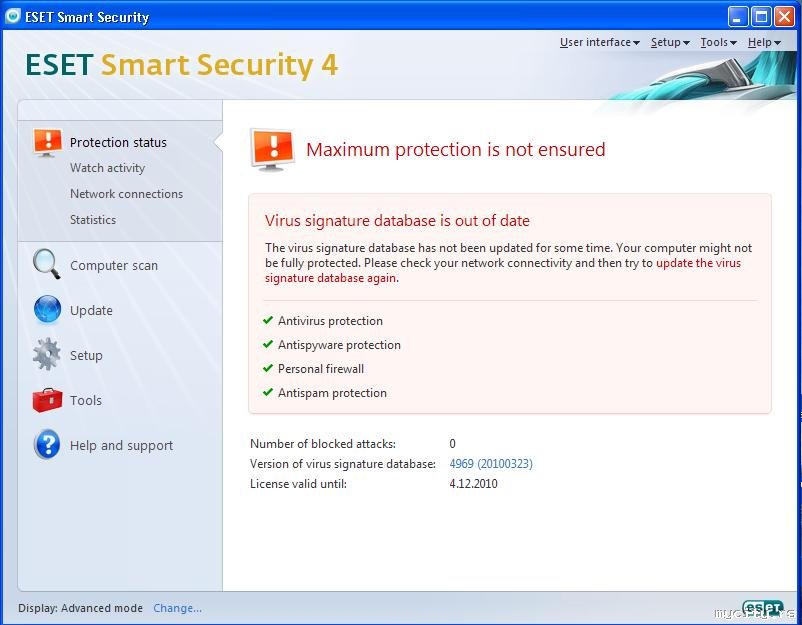Select Protection status in sidebar
Screen dimensions: 802x625
point(118,143)
